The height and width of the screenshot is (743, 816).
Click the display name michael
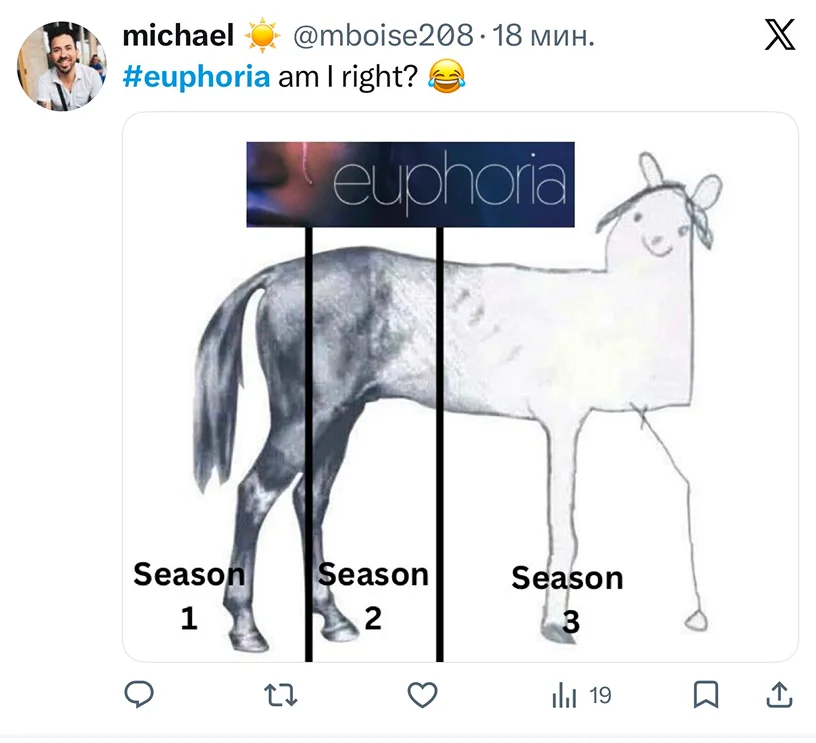[178, 36]
